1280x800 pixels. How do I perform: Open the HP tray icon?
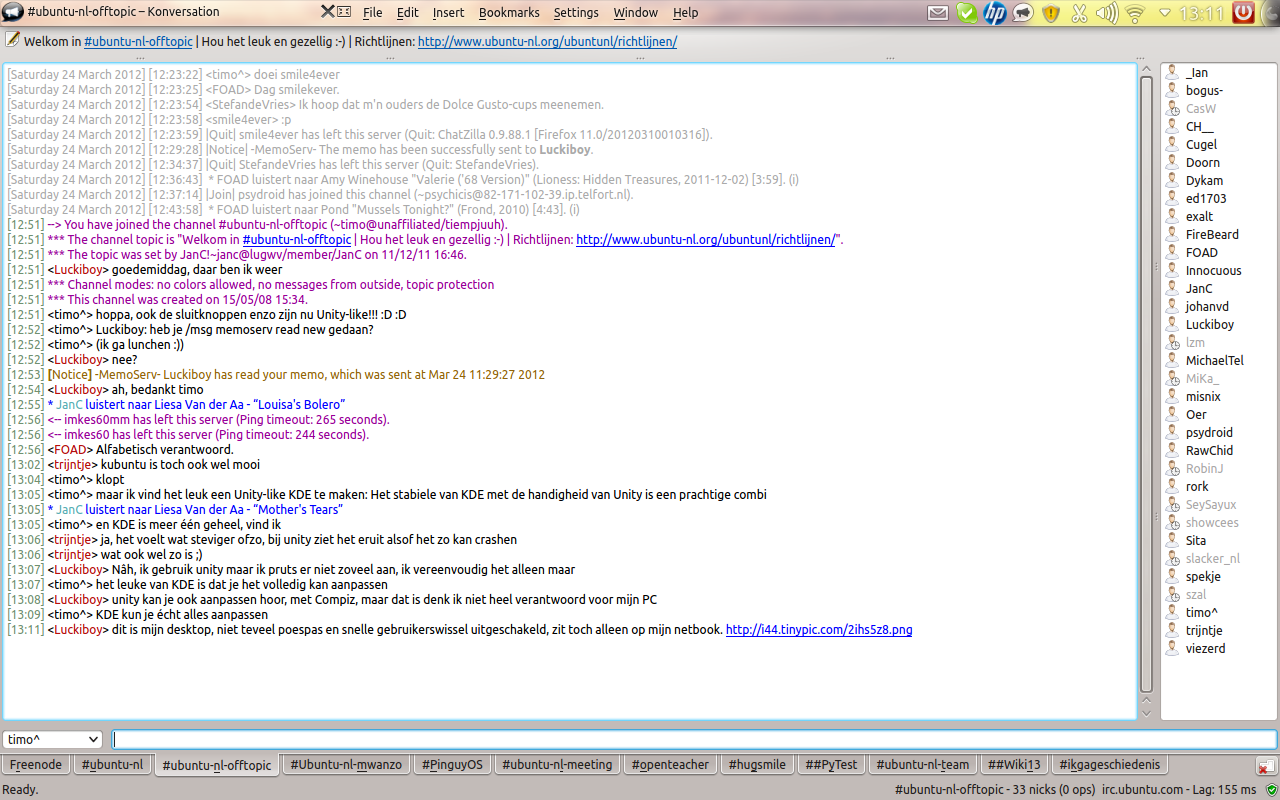coord(994,13)
